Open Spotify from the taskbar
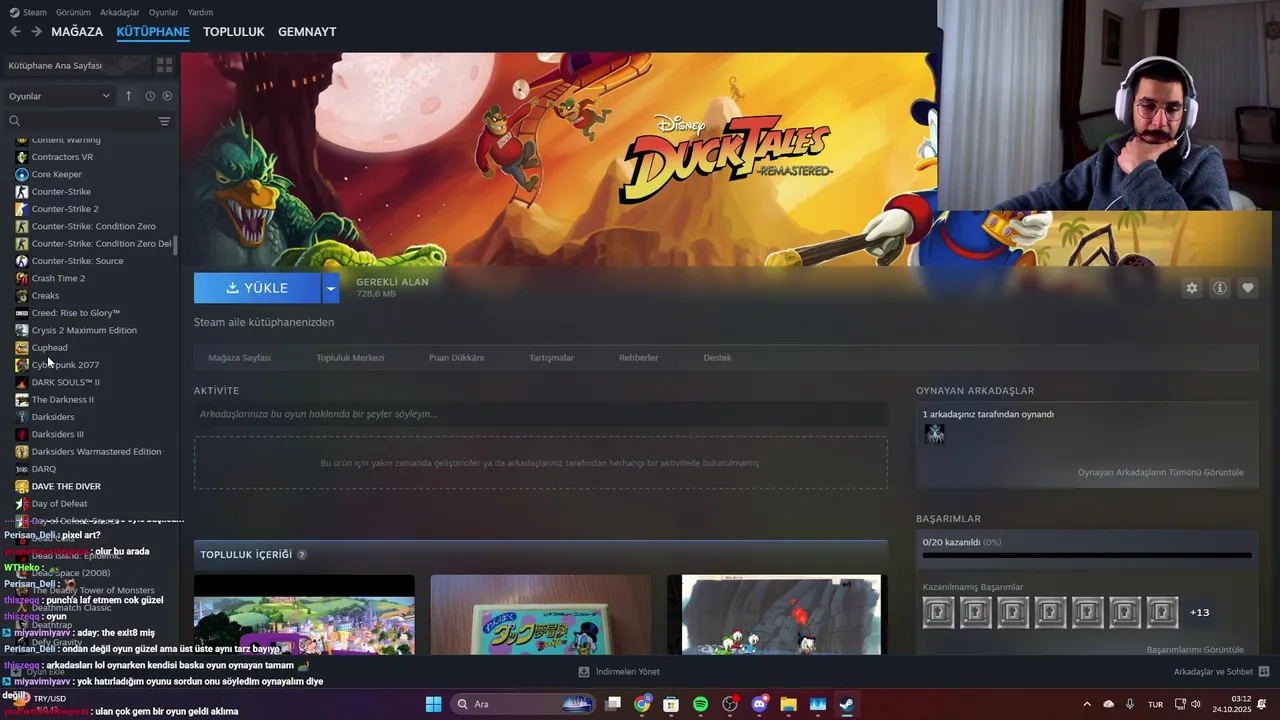 pyautogui.click(x=700, y=704)
